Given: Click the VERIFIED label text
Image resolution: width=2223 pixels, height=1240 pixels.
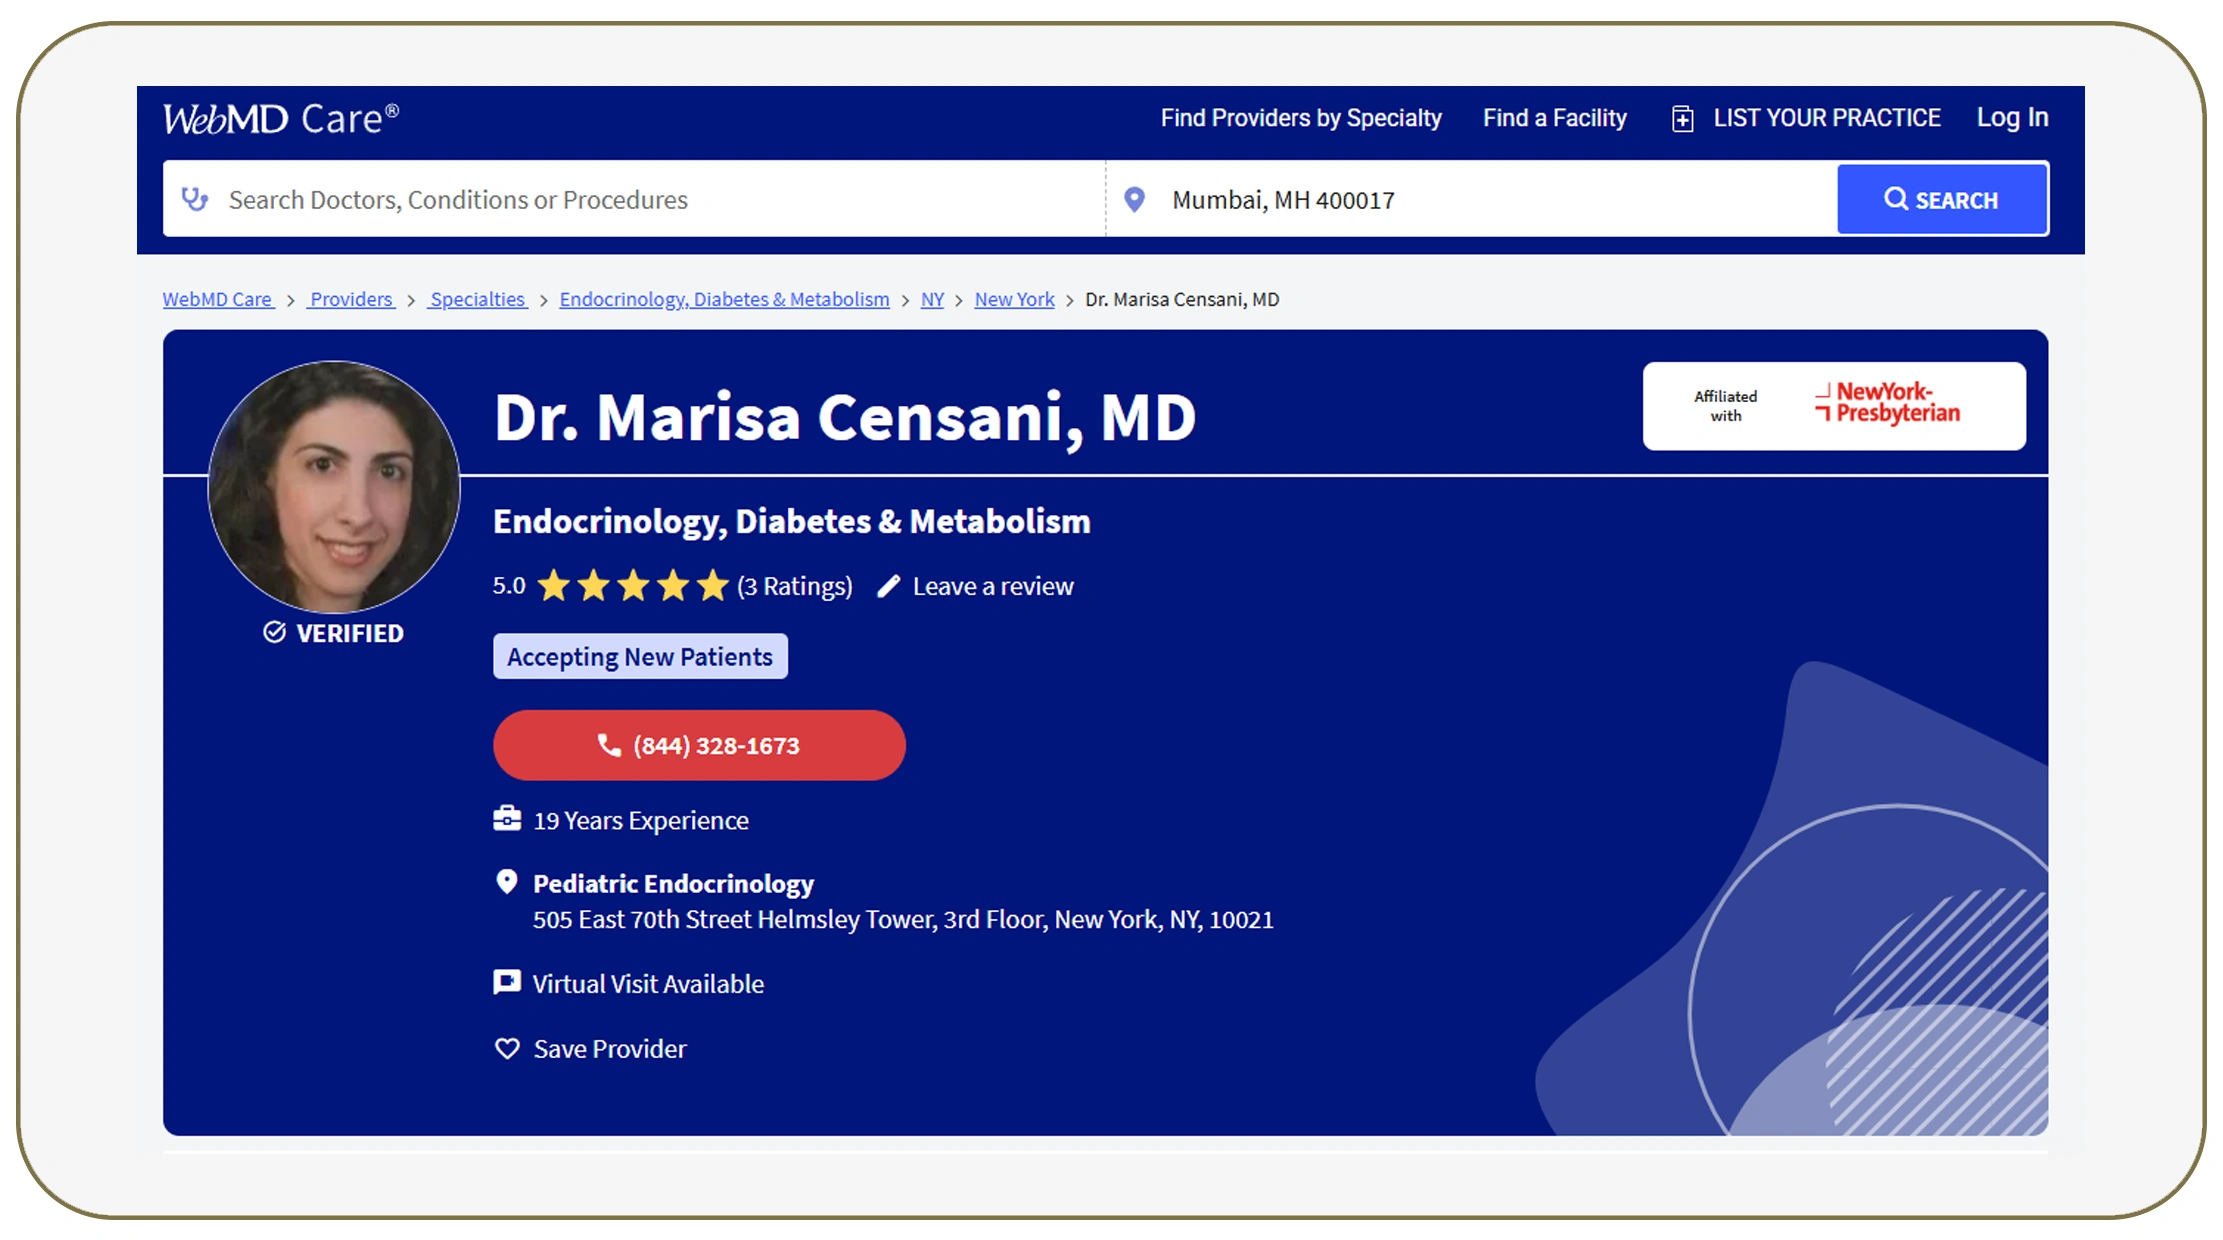Looking at the screenshot, I should click(x=350, y=633).
